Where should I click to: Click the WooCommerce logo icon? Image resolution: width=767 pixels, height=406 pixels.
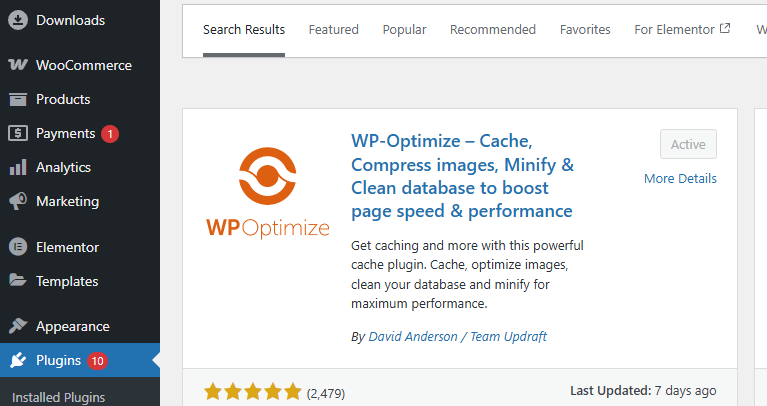tap(18, 65)
